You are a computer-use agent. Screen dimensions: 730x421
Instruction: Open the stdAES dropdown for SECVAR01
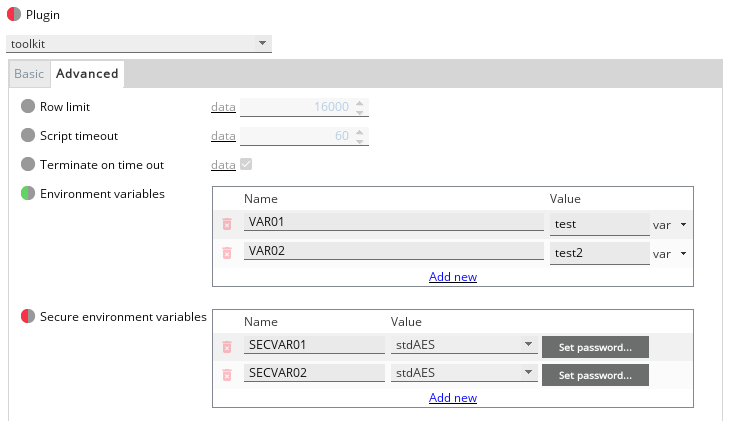pyautogui.click(x=462, y=346)
